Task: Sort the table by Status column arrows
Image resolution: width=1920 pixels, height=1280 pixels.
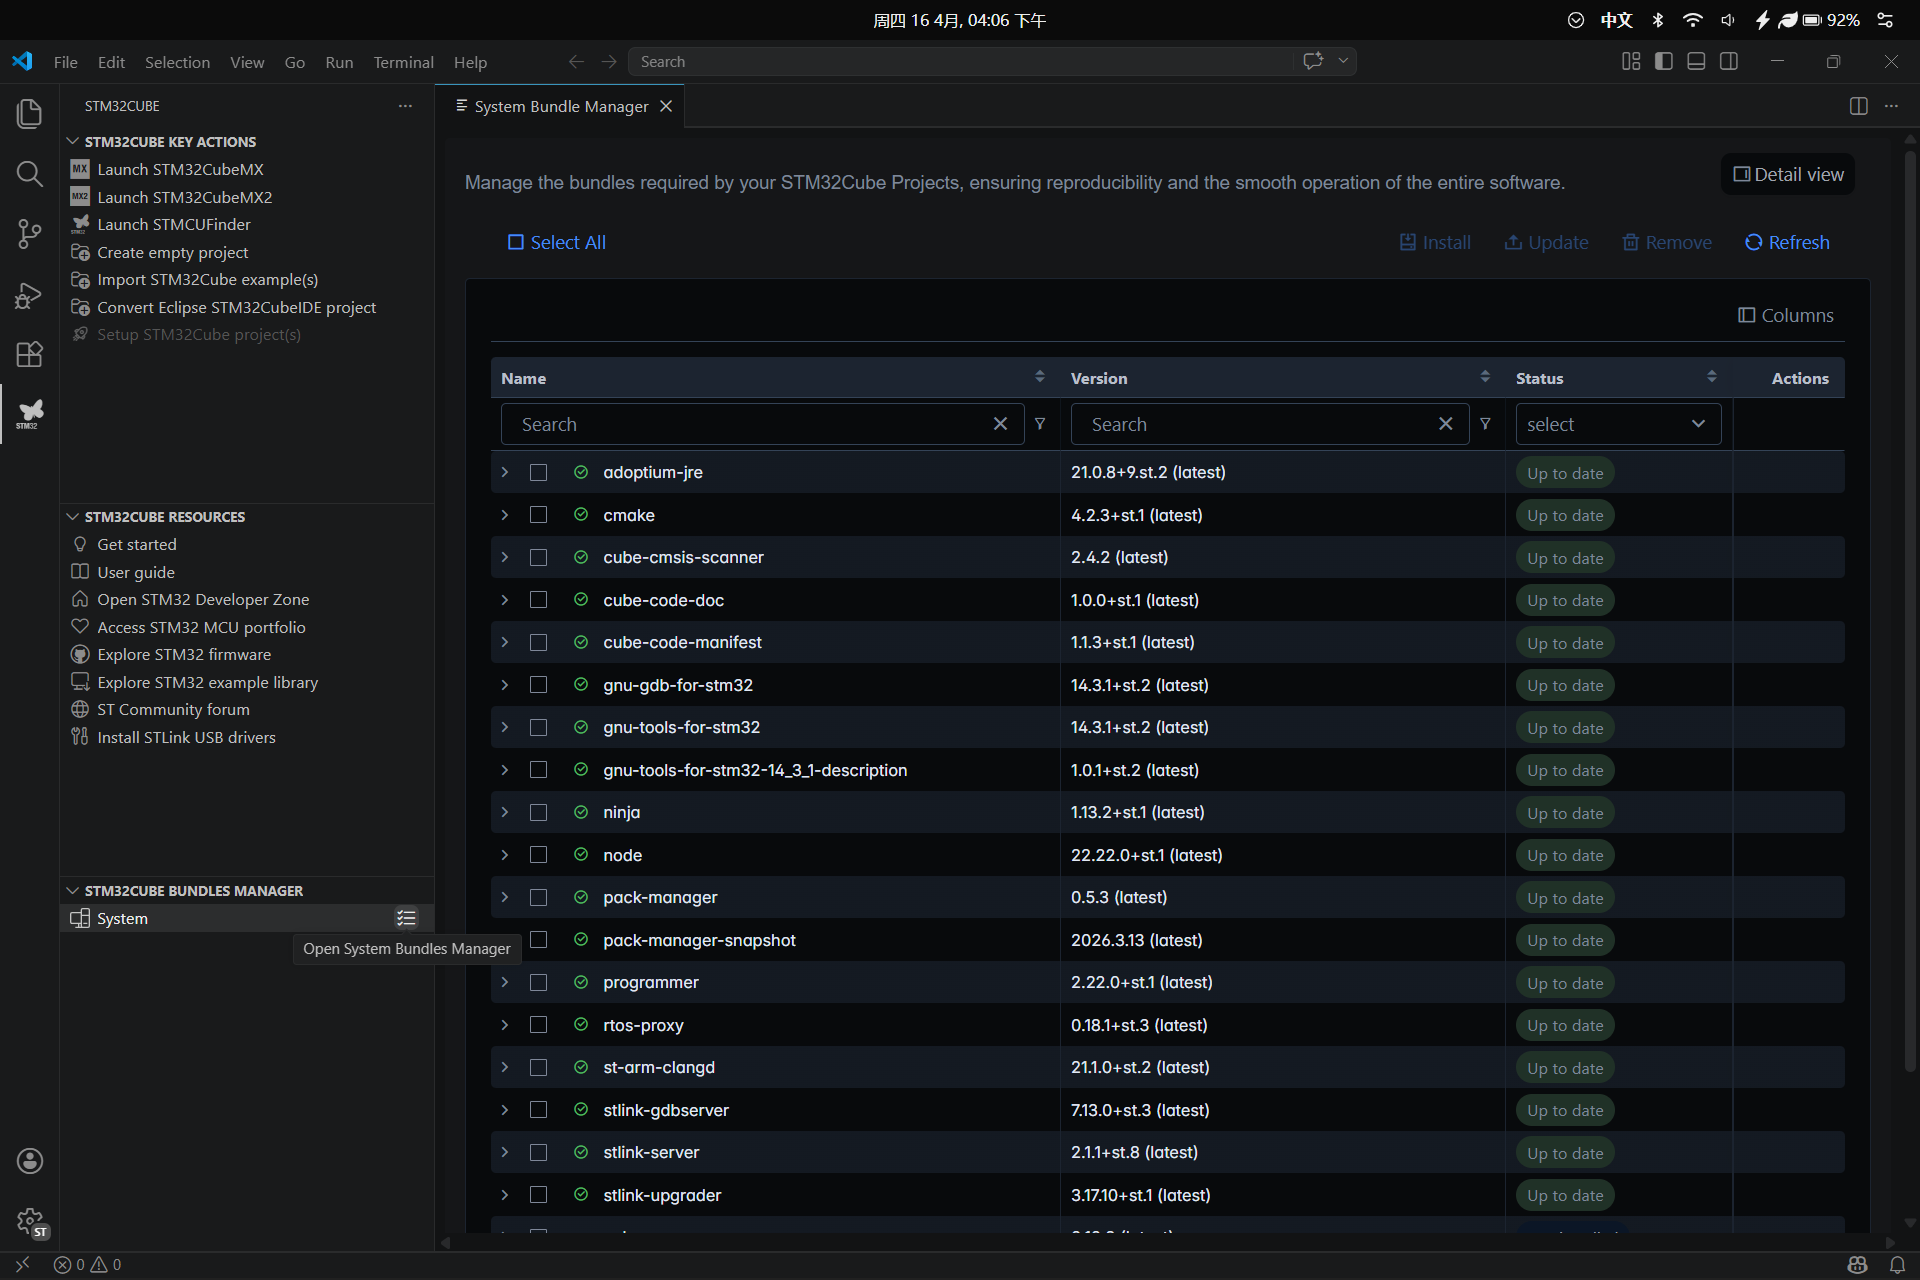Action: click(x=1712, y=377)
